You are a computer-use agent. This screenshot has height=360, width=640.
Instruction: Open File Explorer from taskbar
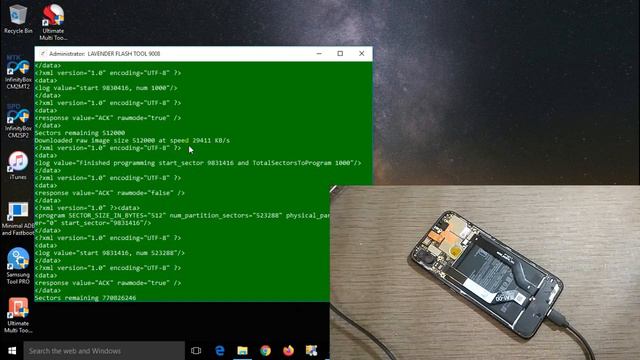point(242,351)
